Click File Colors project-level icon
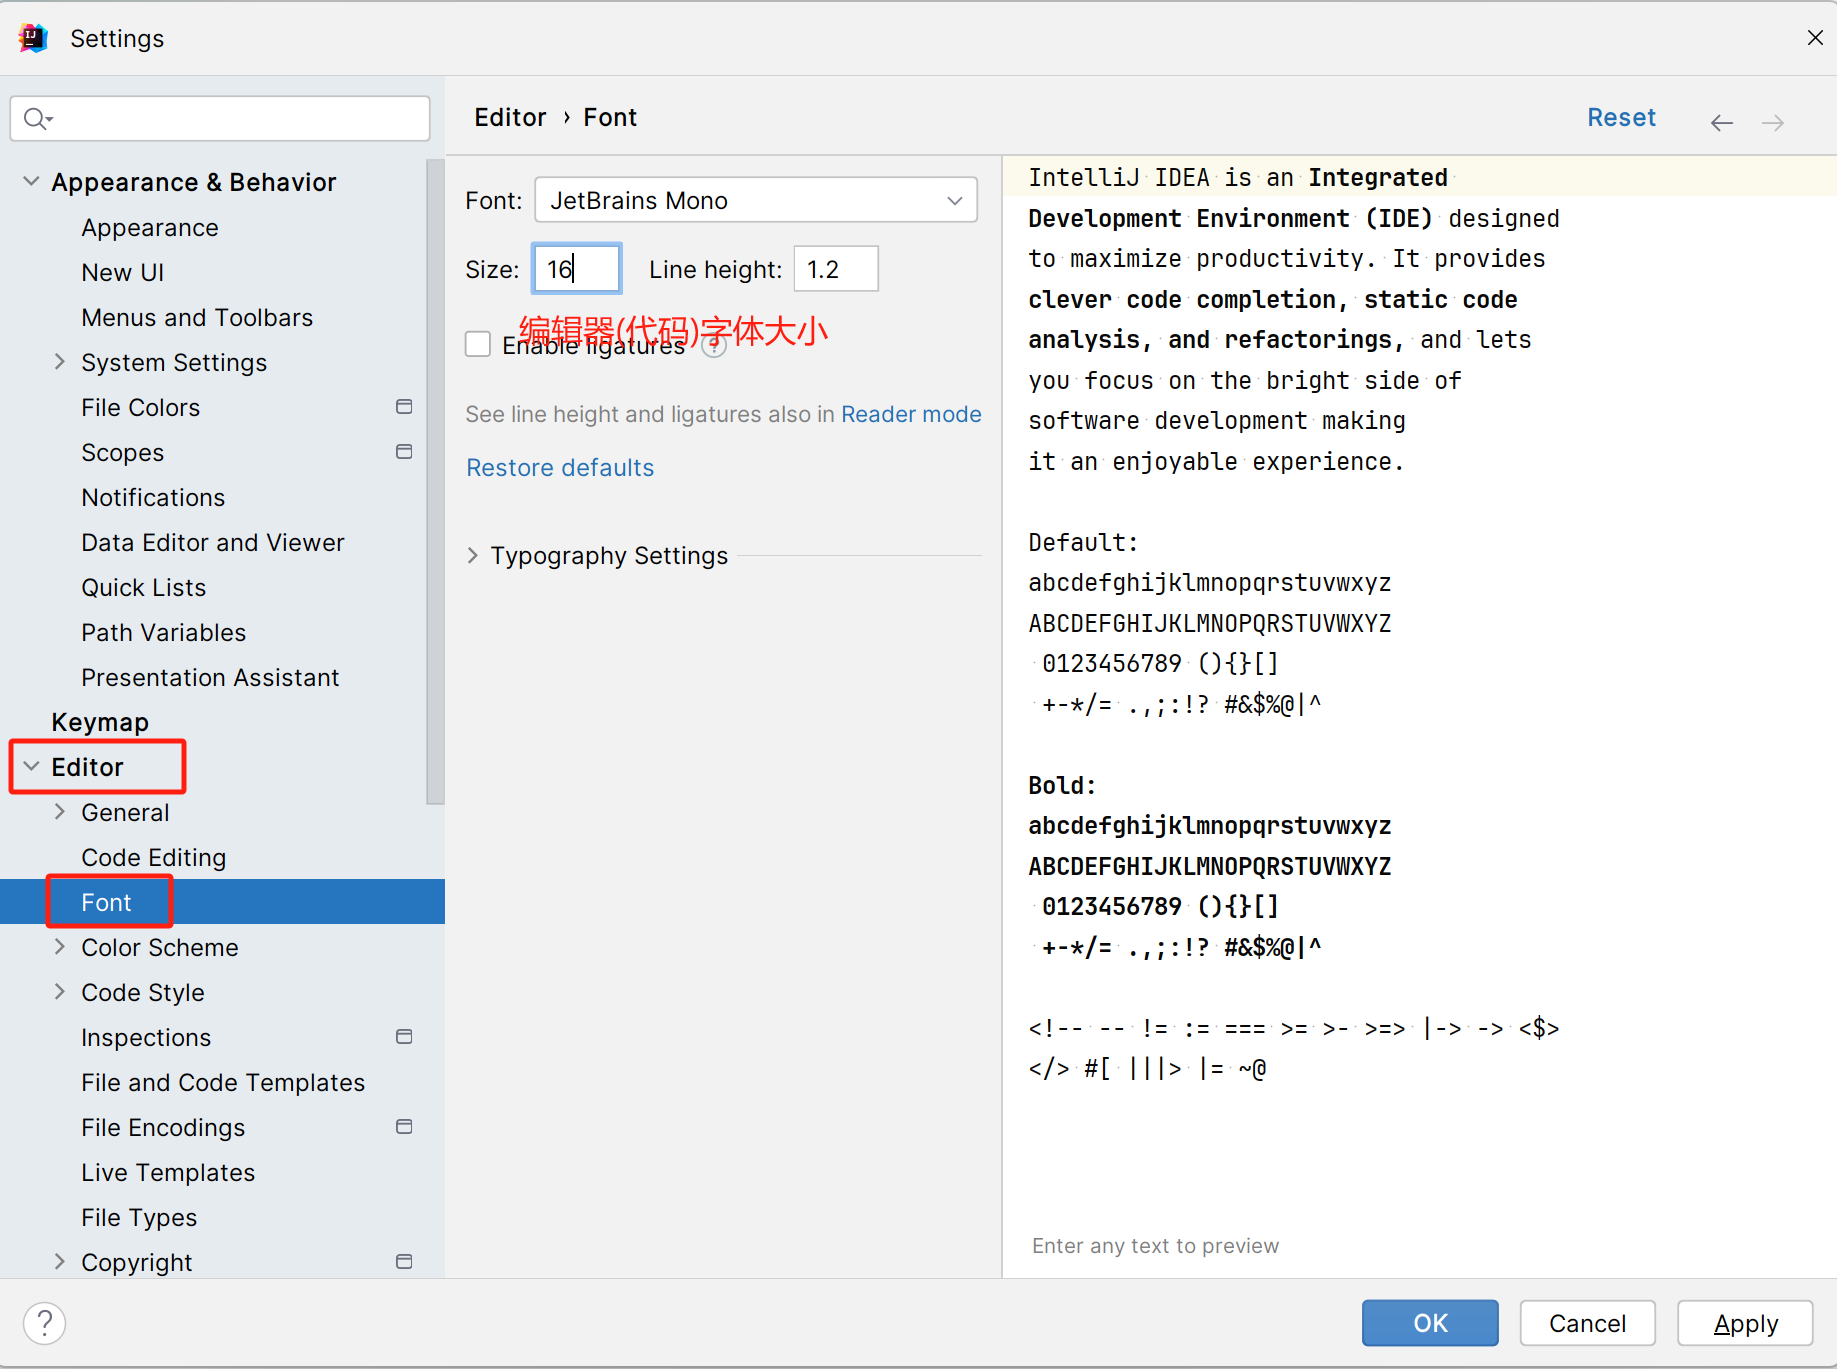Screen dimensions: 1837x1369 (404, 407)
